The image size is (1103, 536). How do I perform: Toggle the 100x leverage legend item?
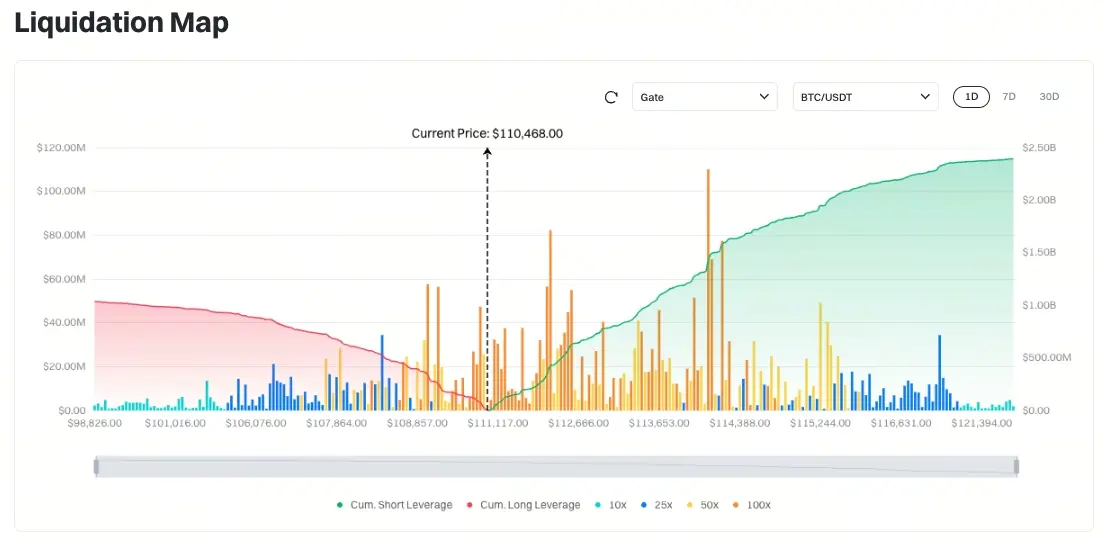pyautogui.click(x=751, y=505)
